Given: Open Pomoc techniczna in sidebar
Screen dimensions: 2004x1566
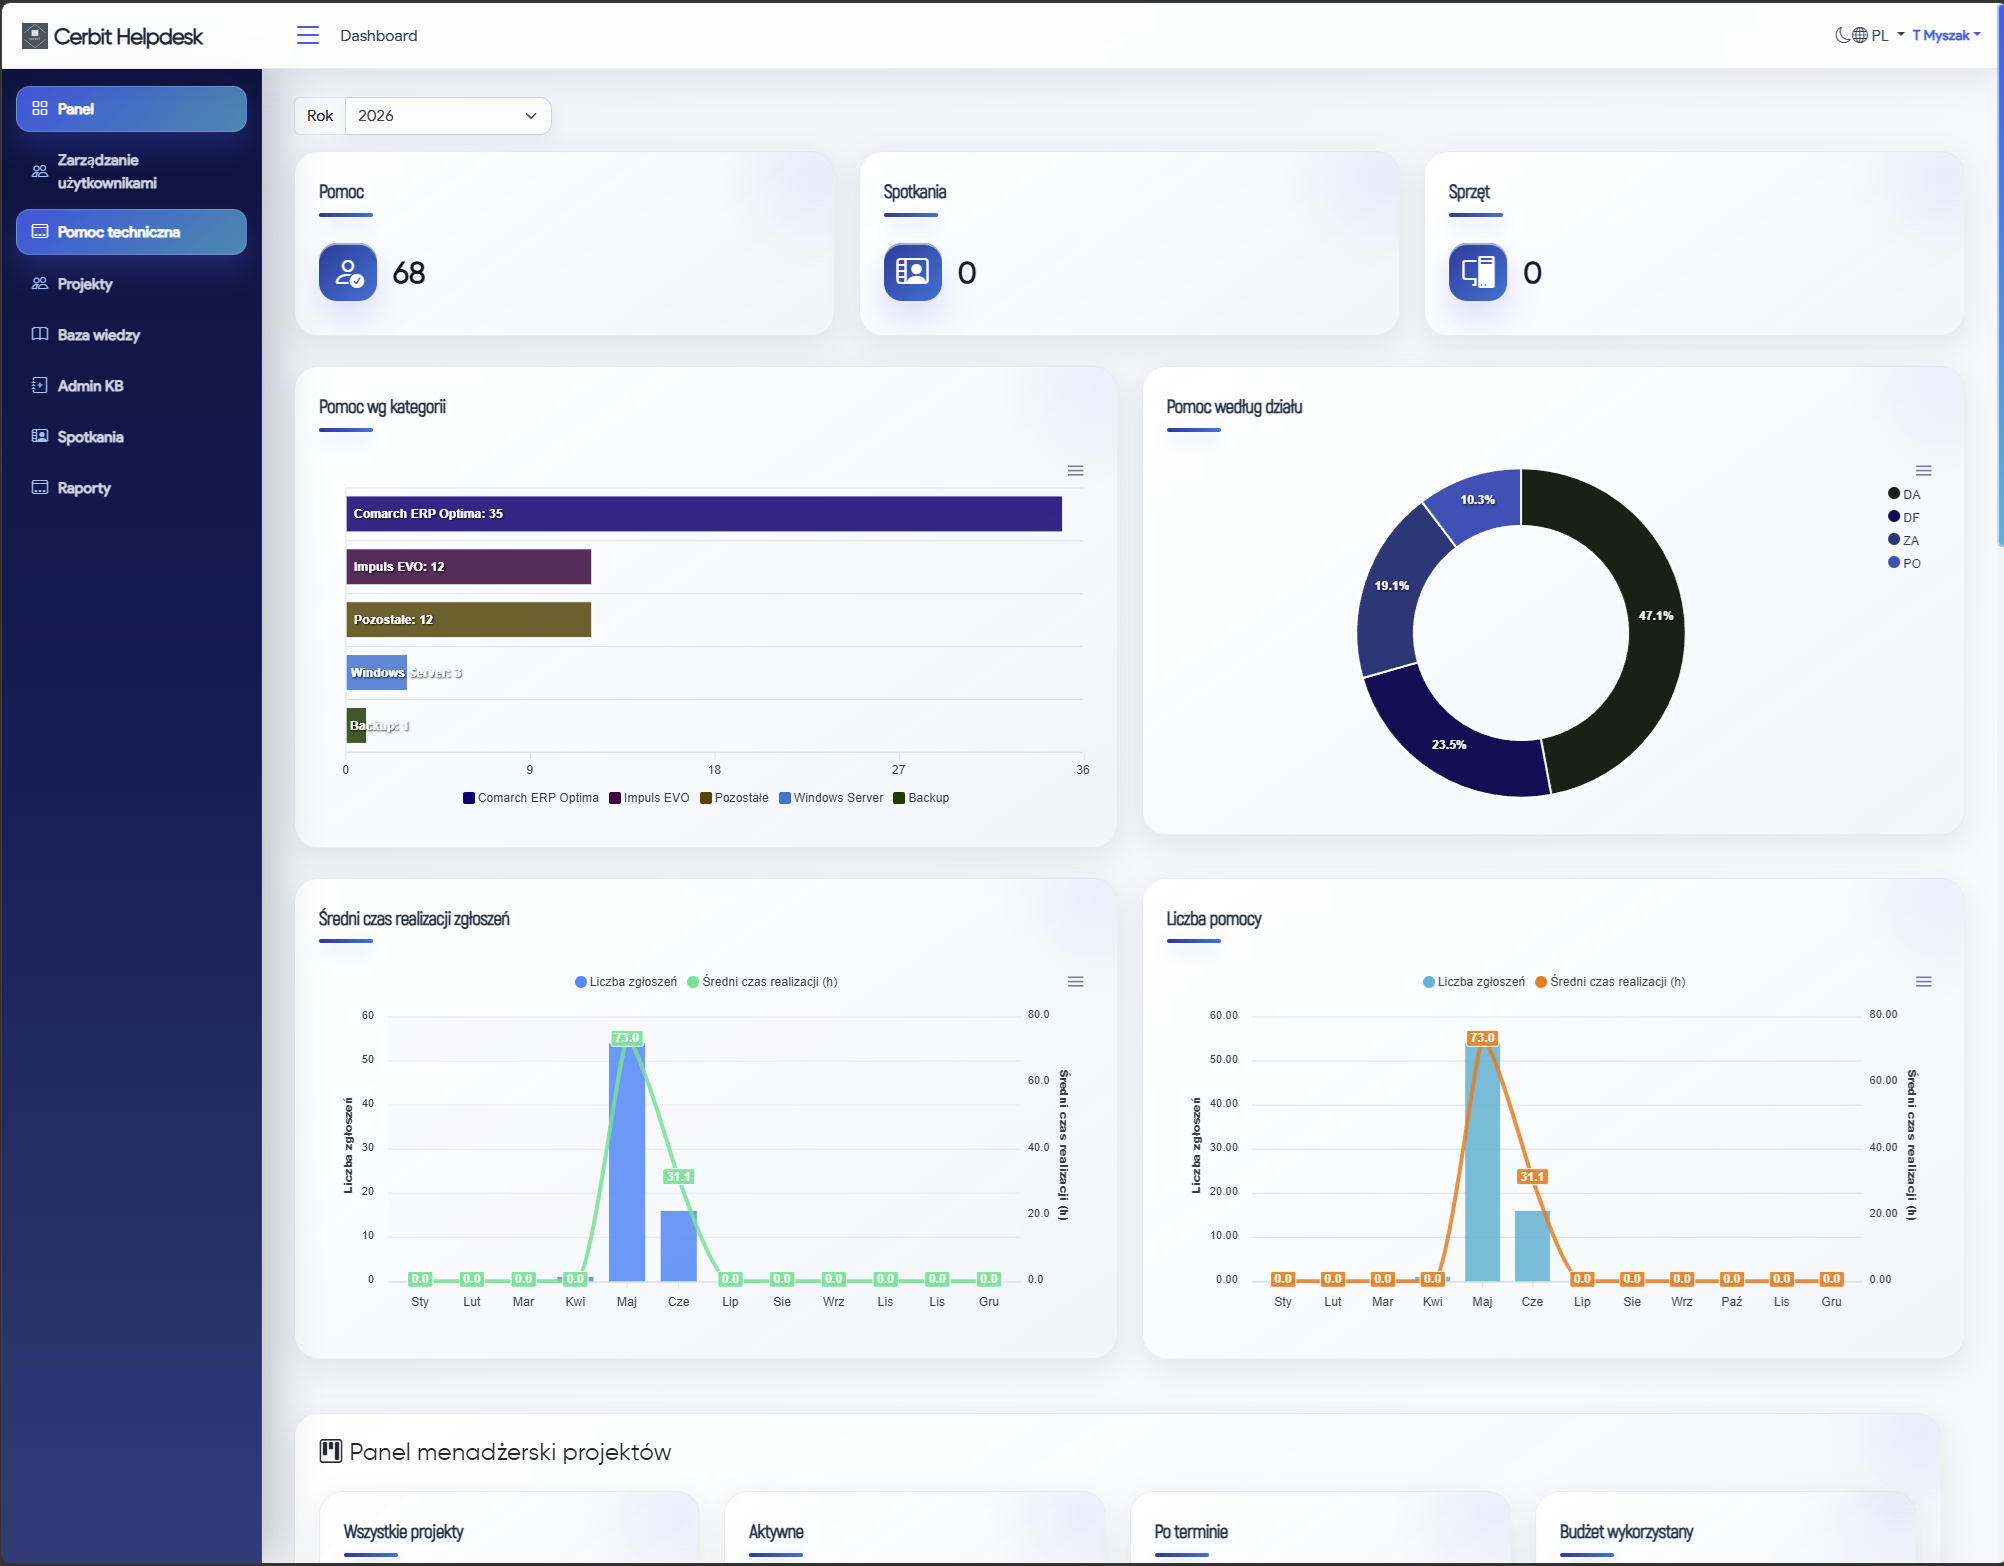Looking at the screenshot, I should click(131, 232).
